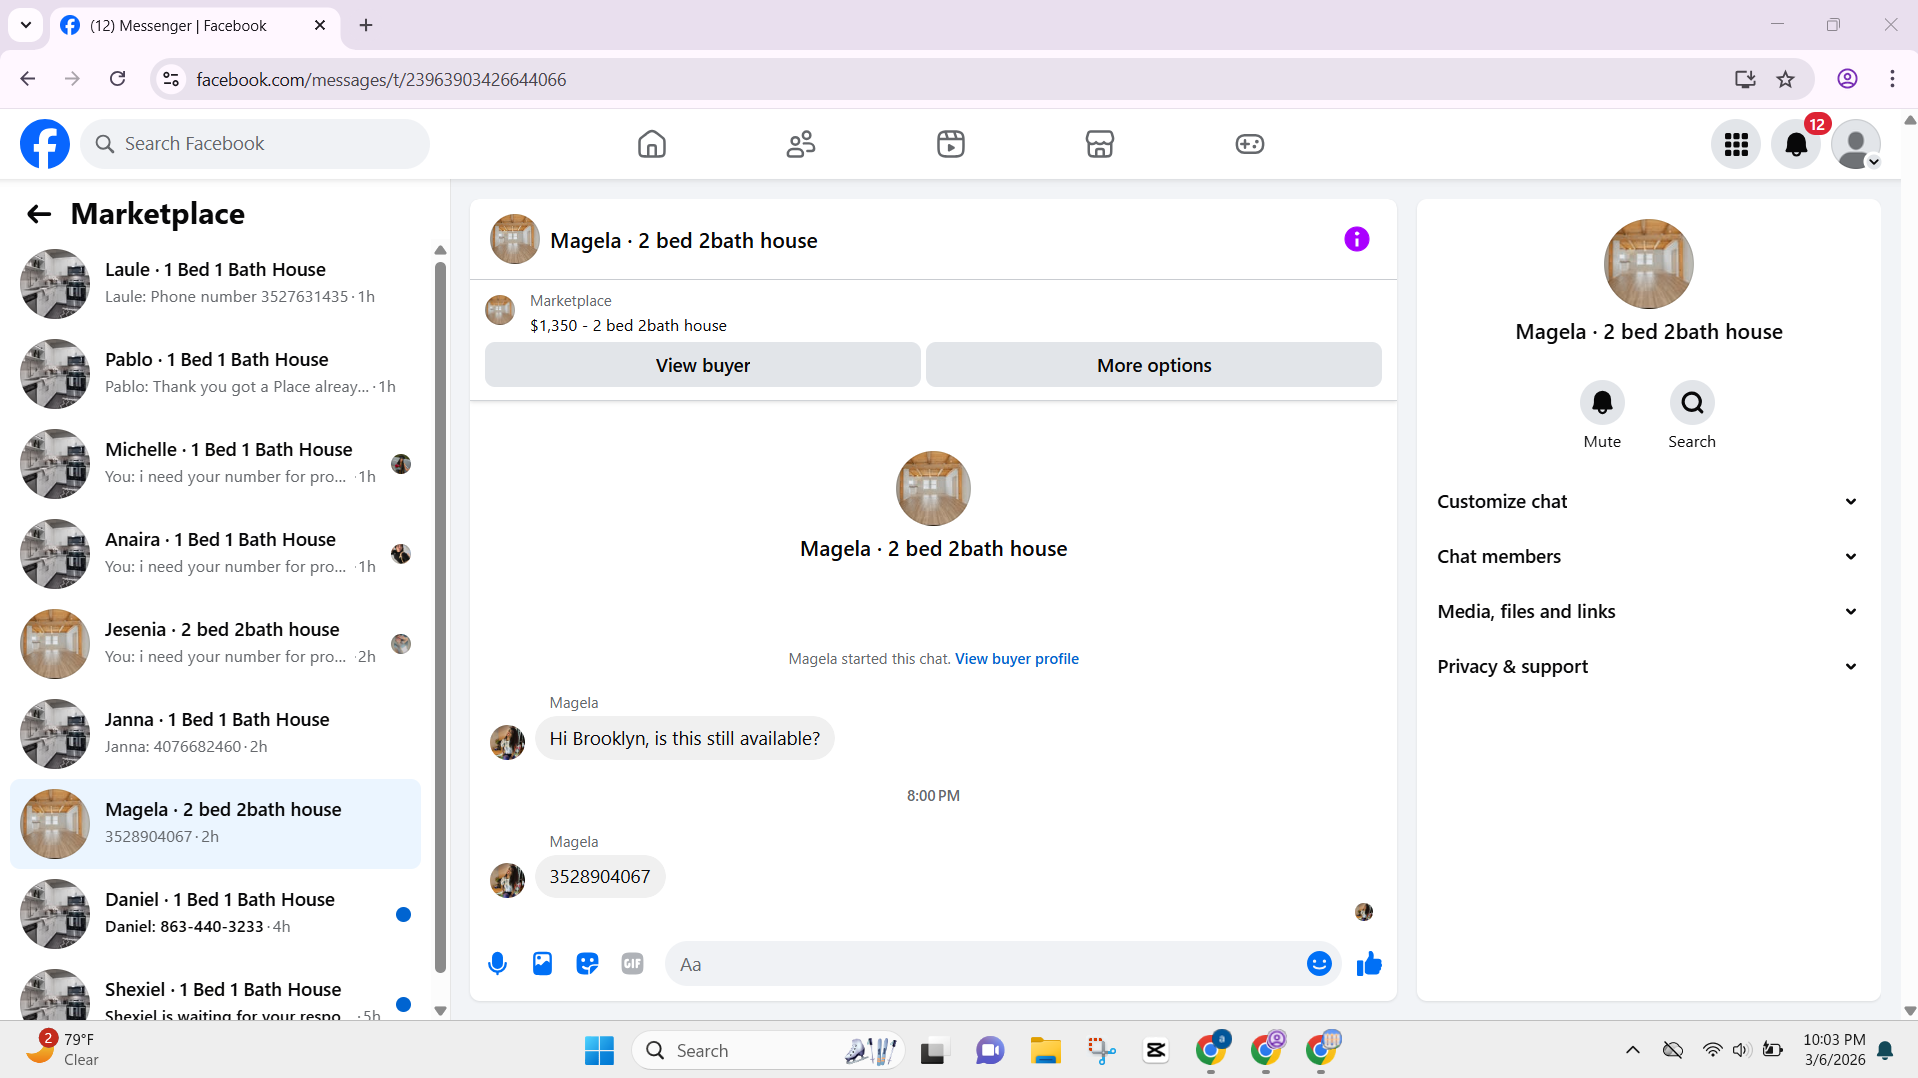The image size is (1918, 1078).
Task: Open the Reels video icon
Action: pyautogui.click(x=950, y=144)
